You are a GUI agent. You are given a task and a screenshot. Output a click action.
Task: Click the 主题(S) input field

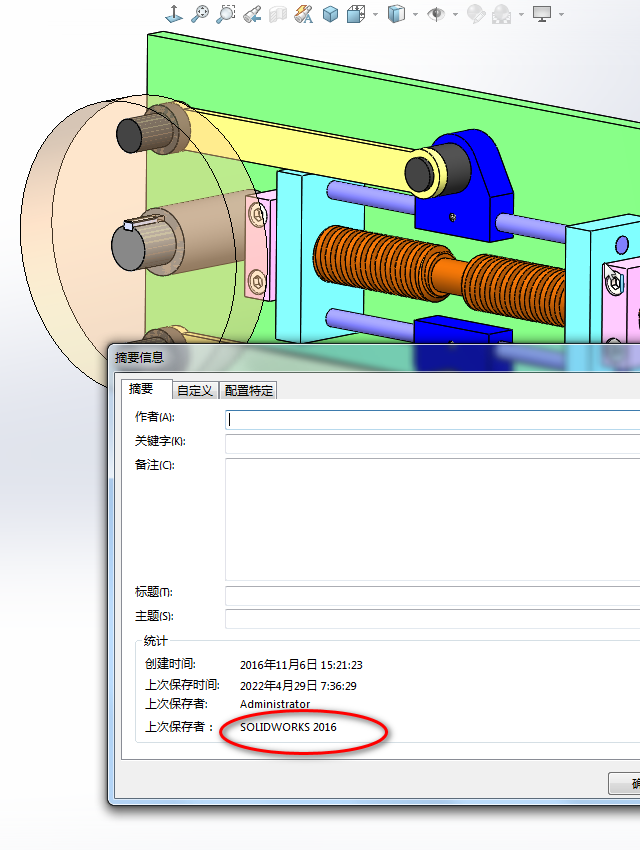(x=432, y=619)
